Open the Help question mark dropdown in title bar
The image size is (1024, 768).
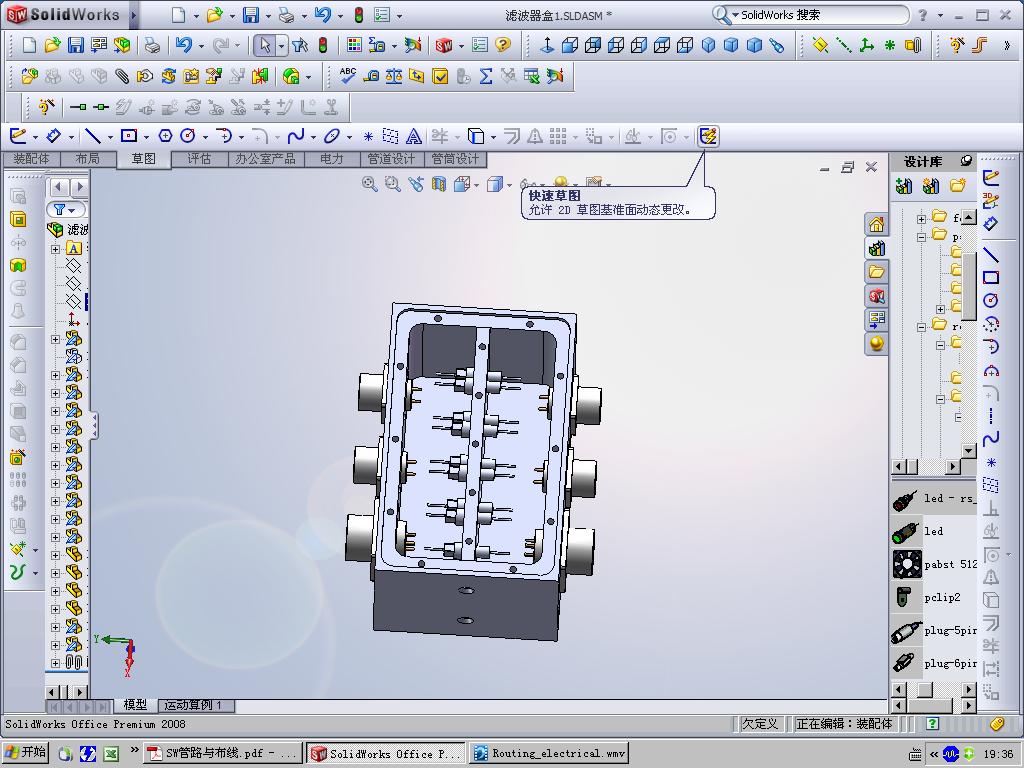pos(940,15)
